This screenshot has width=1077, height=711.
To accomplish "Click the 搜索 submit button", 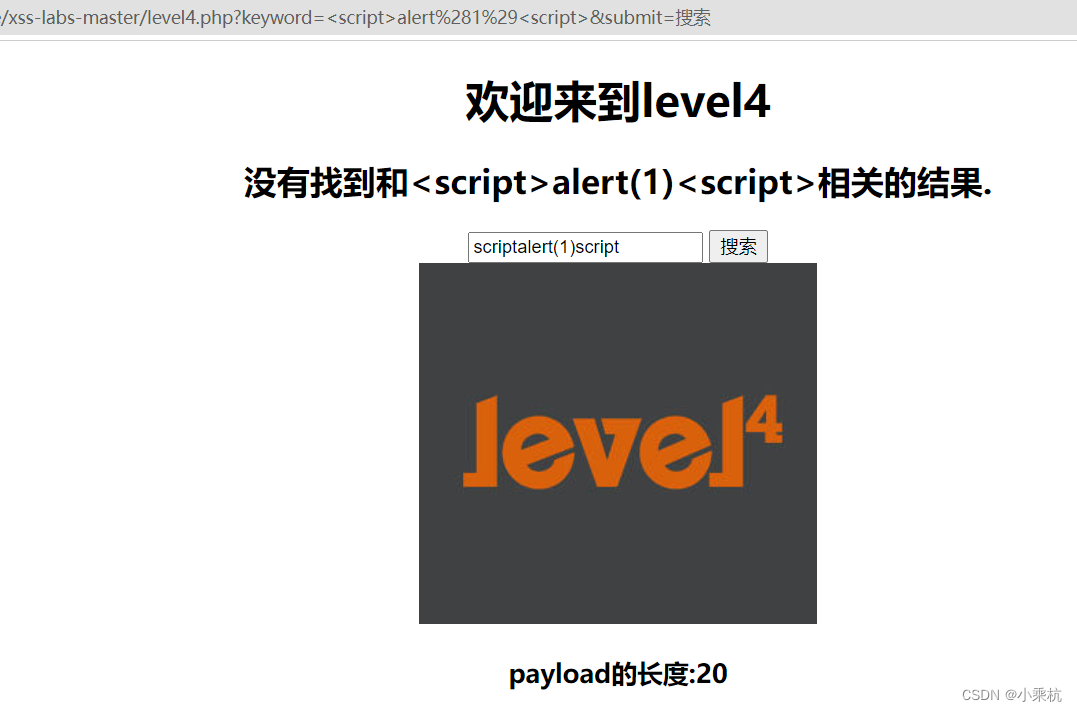I will [x=738, y=247].
